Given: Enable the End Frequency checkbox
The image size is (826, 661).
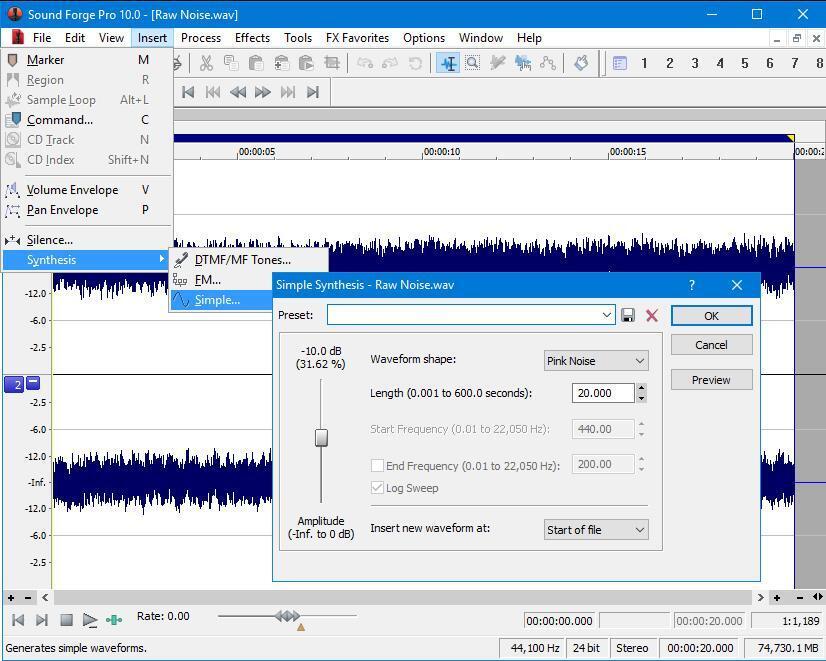Looking at the screenshot, I should coord(378,465).
